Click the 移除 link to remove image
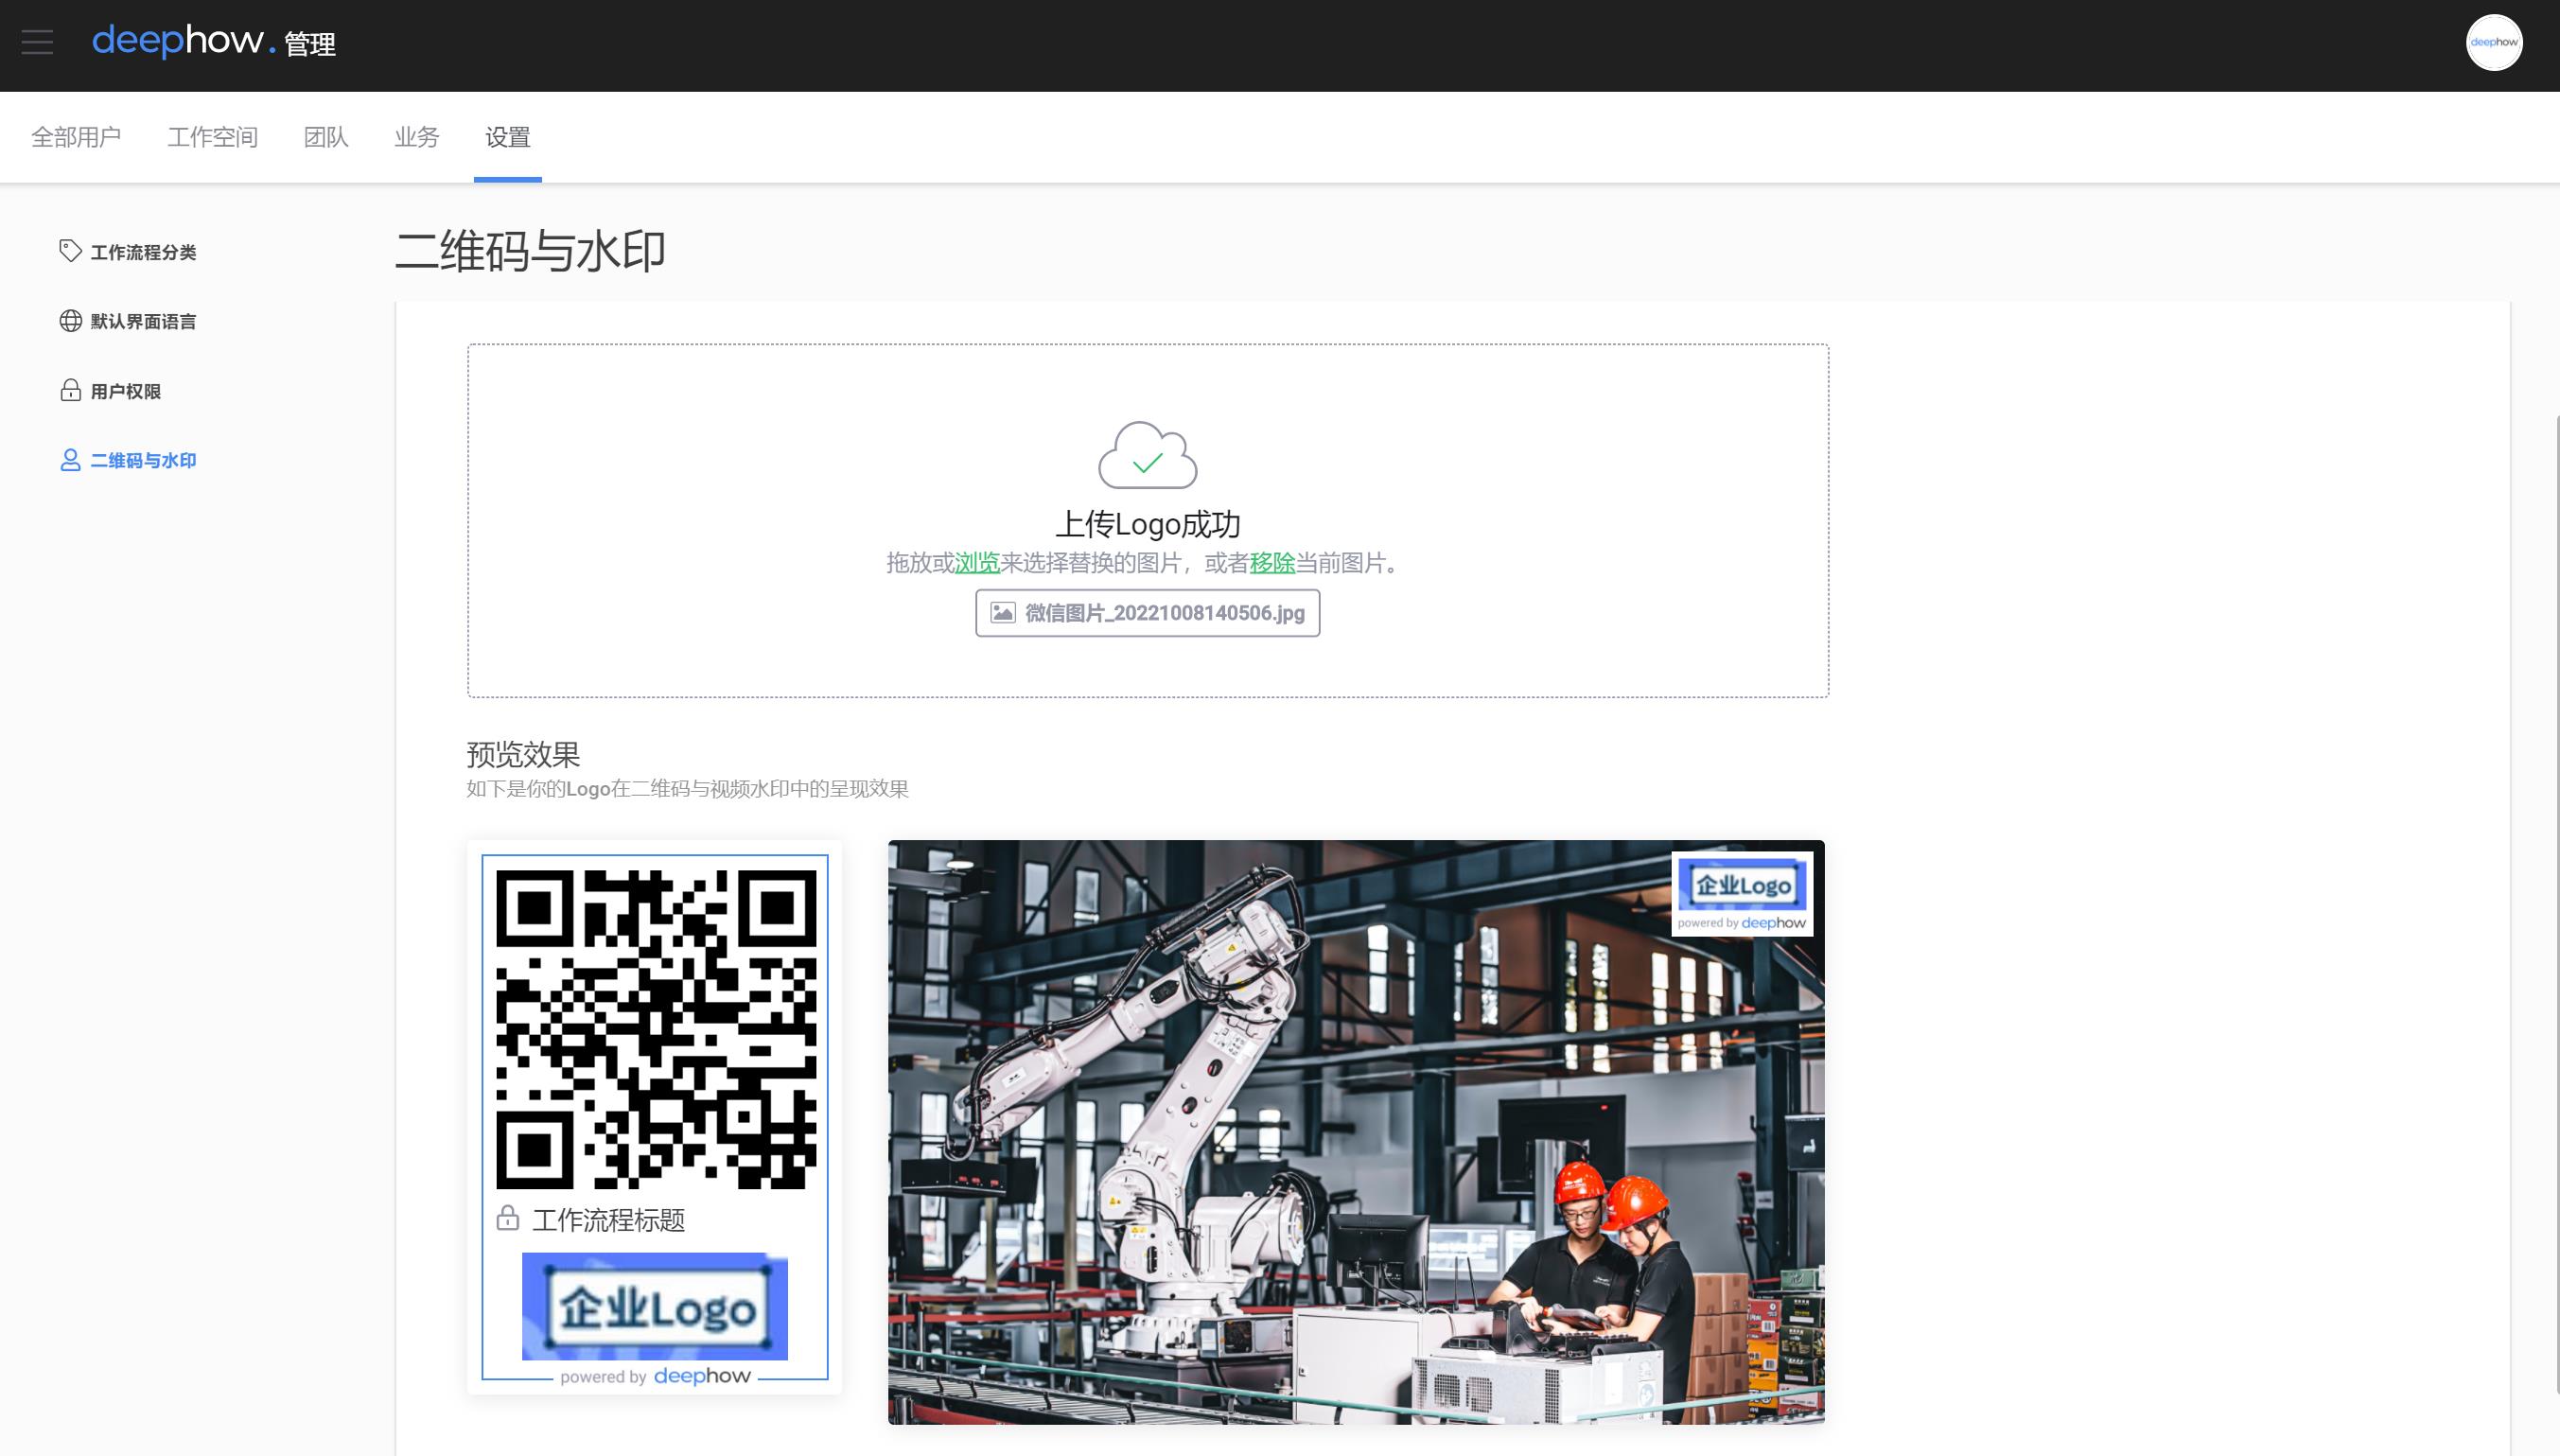 pos(1272,563)
